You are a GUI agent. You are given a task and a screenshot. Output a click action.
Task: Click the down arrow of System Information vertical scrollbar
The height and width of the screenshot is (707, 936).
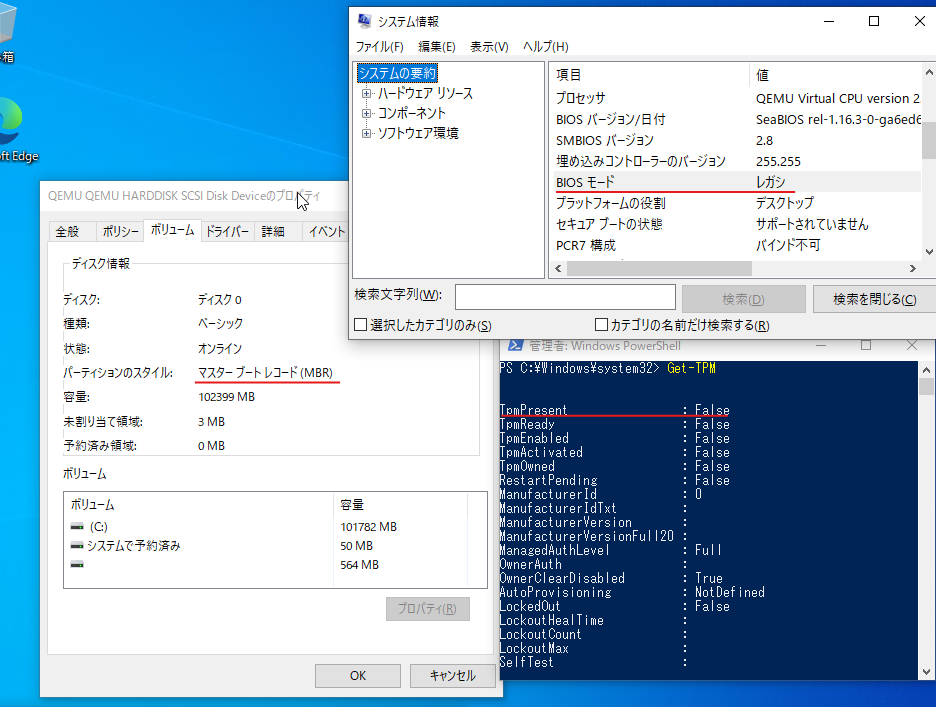click(x=929, y=252)
